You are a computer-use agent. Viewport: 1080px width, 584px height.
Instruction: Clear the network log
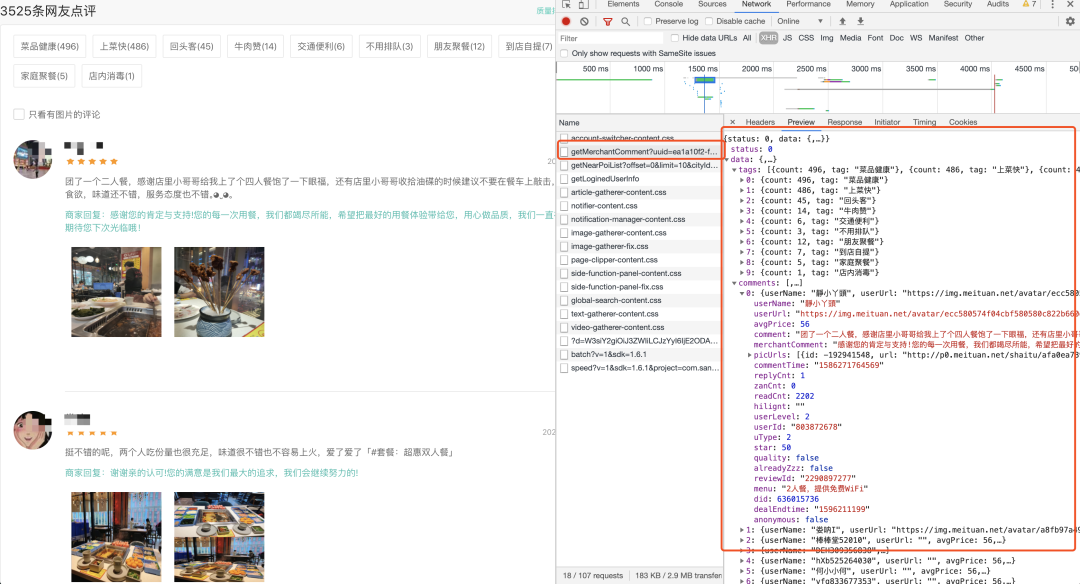[x=584, y=21]
